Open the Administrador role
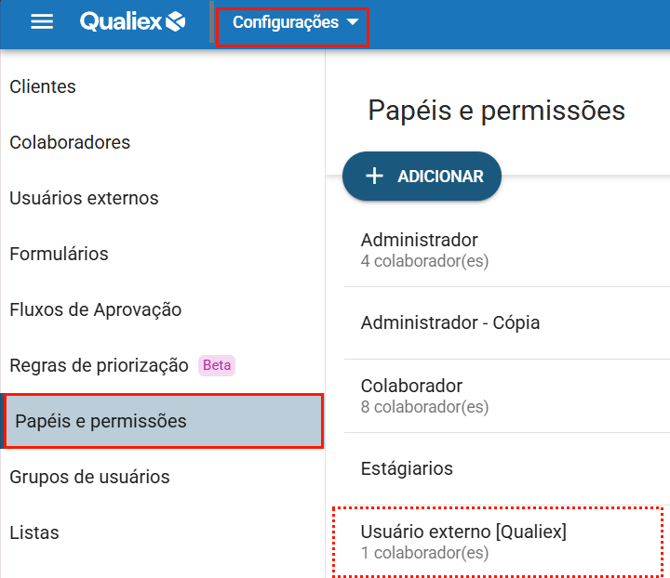This screenshot has height=578, width=670. 420,249
